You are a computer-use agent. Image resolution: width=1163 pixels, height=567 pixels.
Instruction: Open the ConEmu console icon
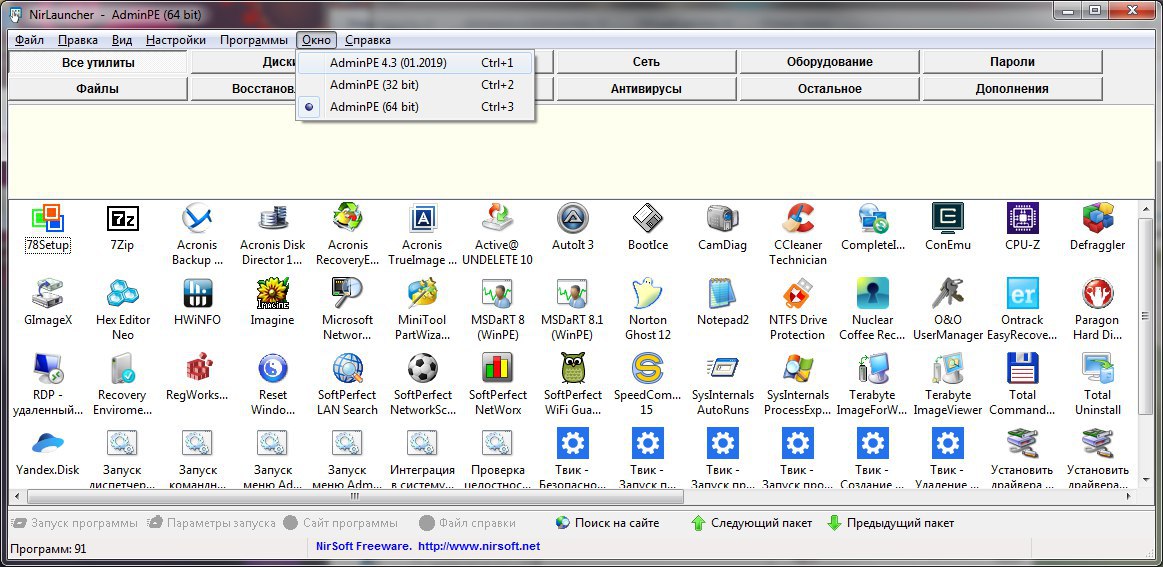(948, 219)
